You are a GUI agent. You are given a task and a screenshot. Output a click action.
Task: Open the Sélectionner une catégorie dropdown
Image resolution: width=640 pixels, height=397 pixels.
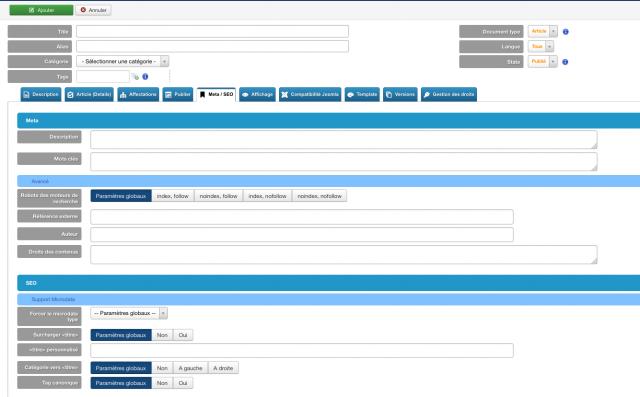click(x=122, y=61)
